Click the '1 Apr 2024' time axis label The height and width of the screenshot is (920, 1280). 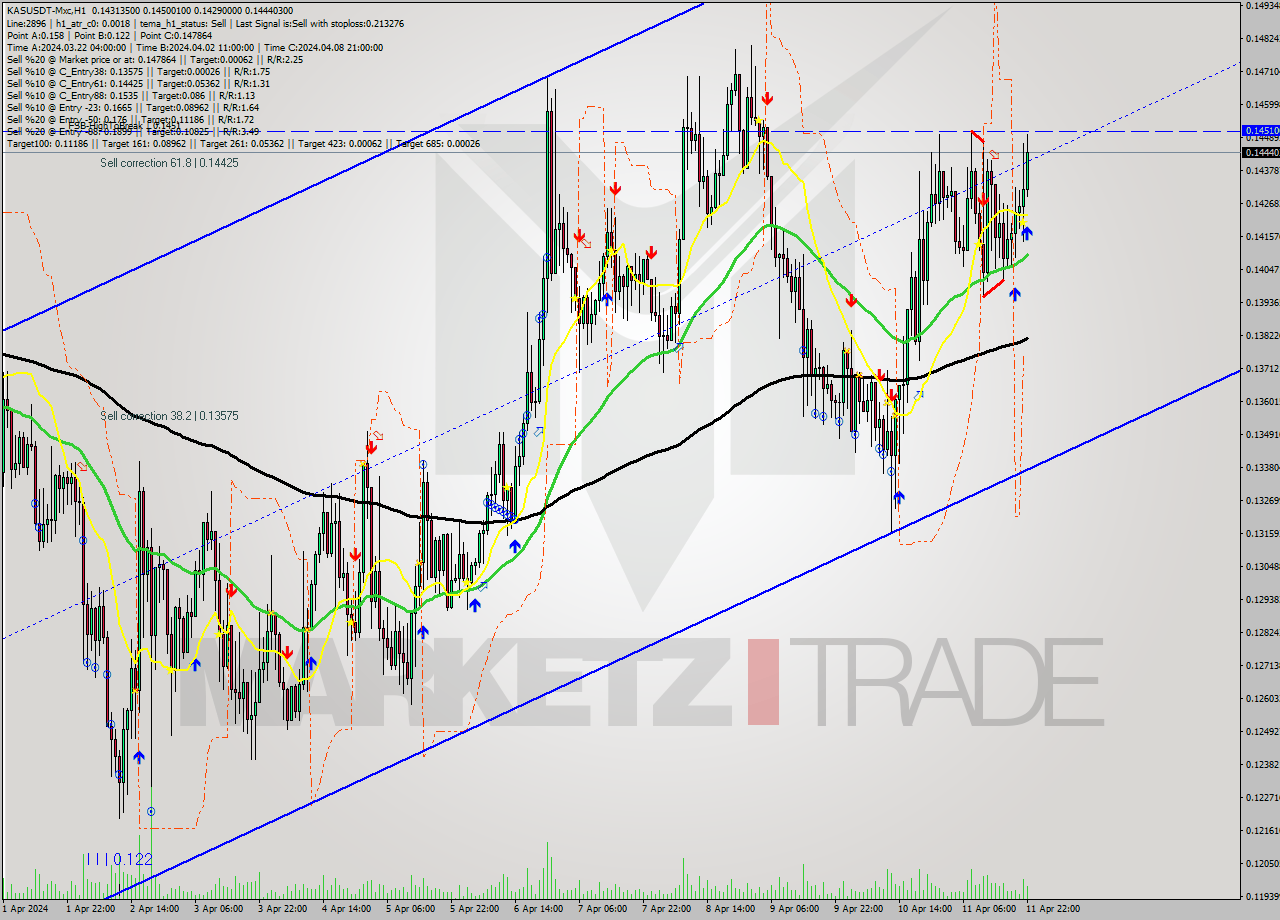click(24, 909)
